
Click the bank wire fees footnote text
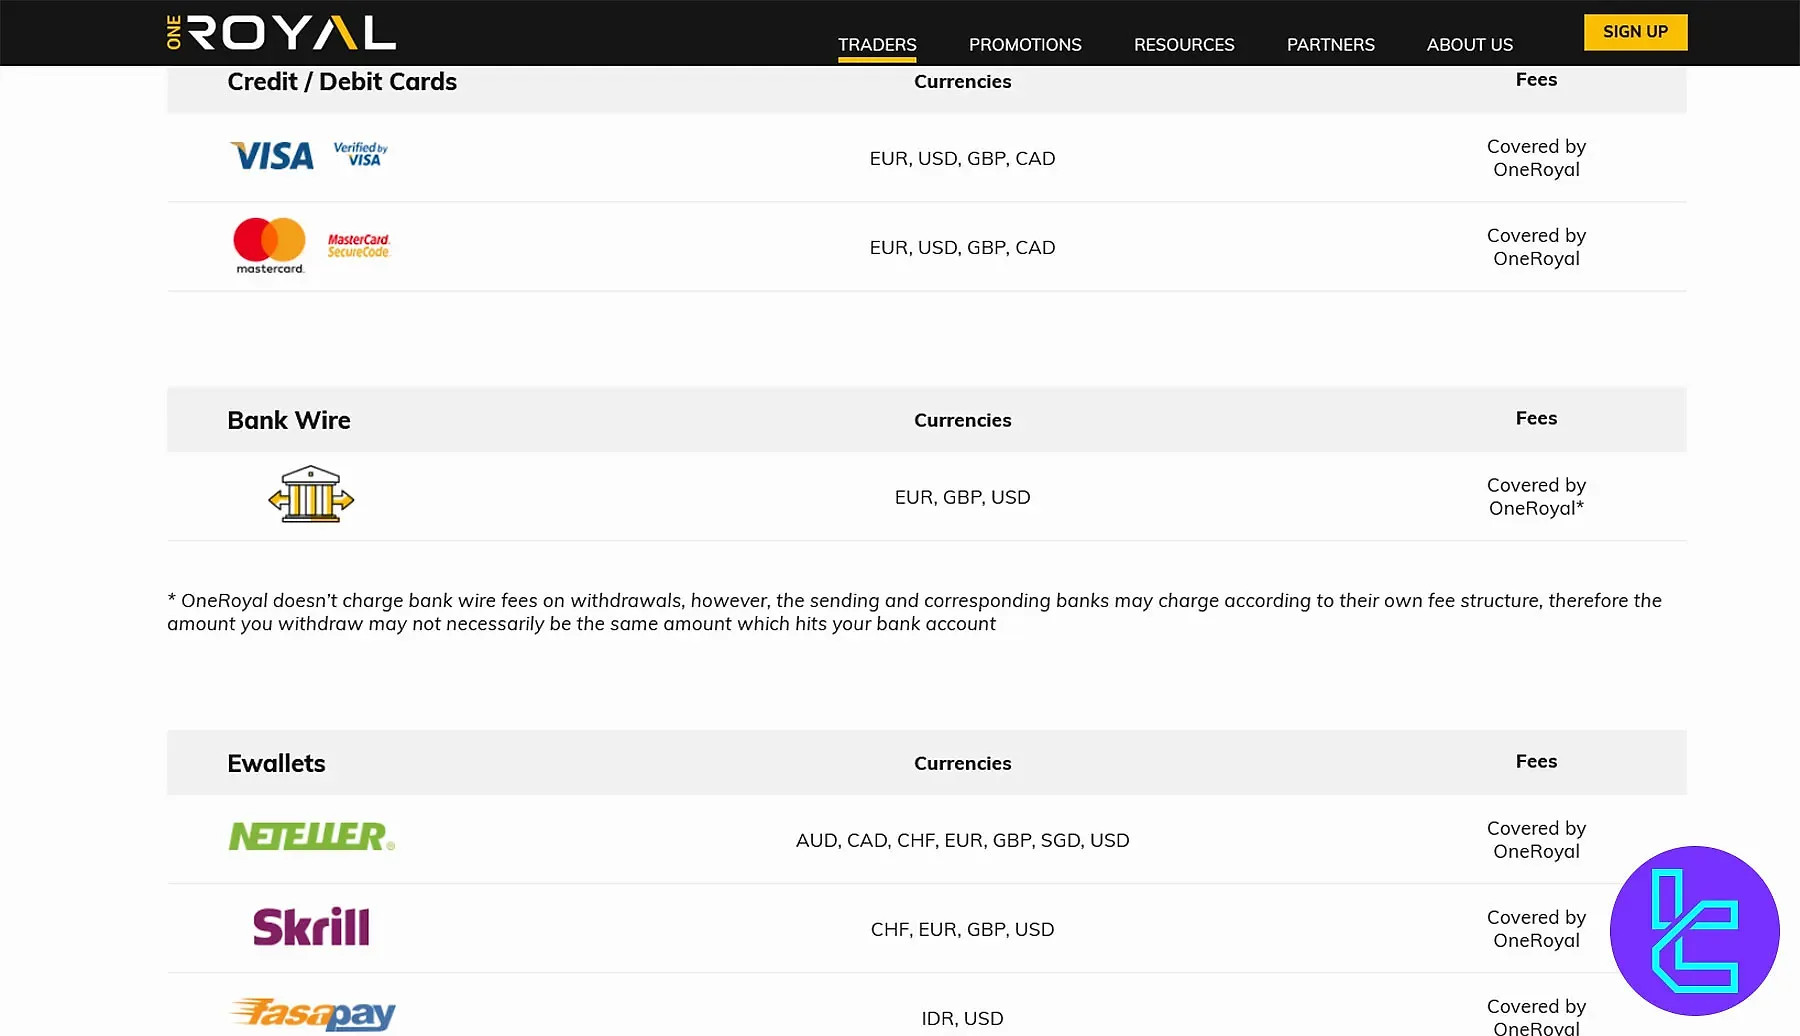click(914, 612)
